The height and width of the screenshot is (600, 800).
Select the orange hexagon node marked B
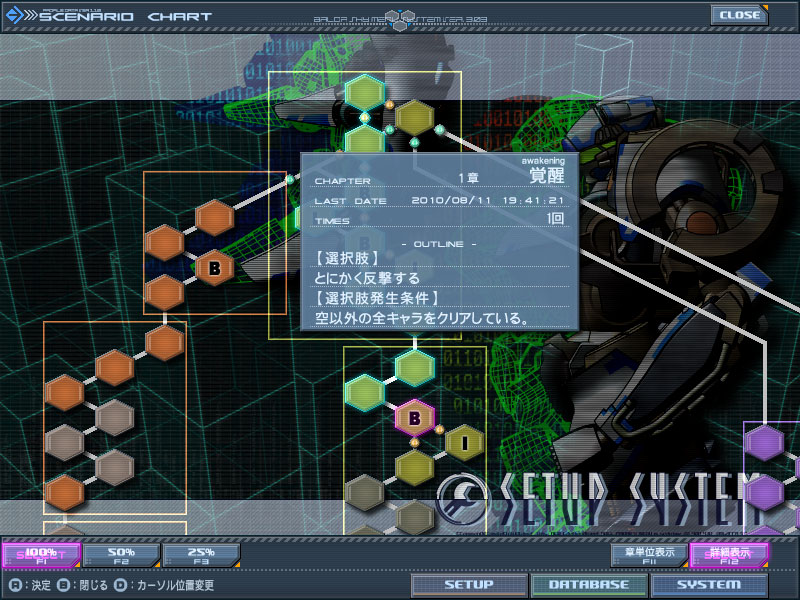(x=215, y=268)
